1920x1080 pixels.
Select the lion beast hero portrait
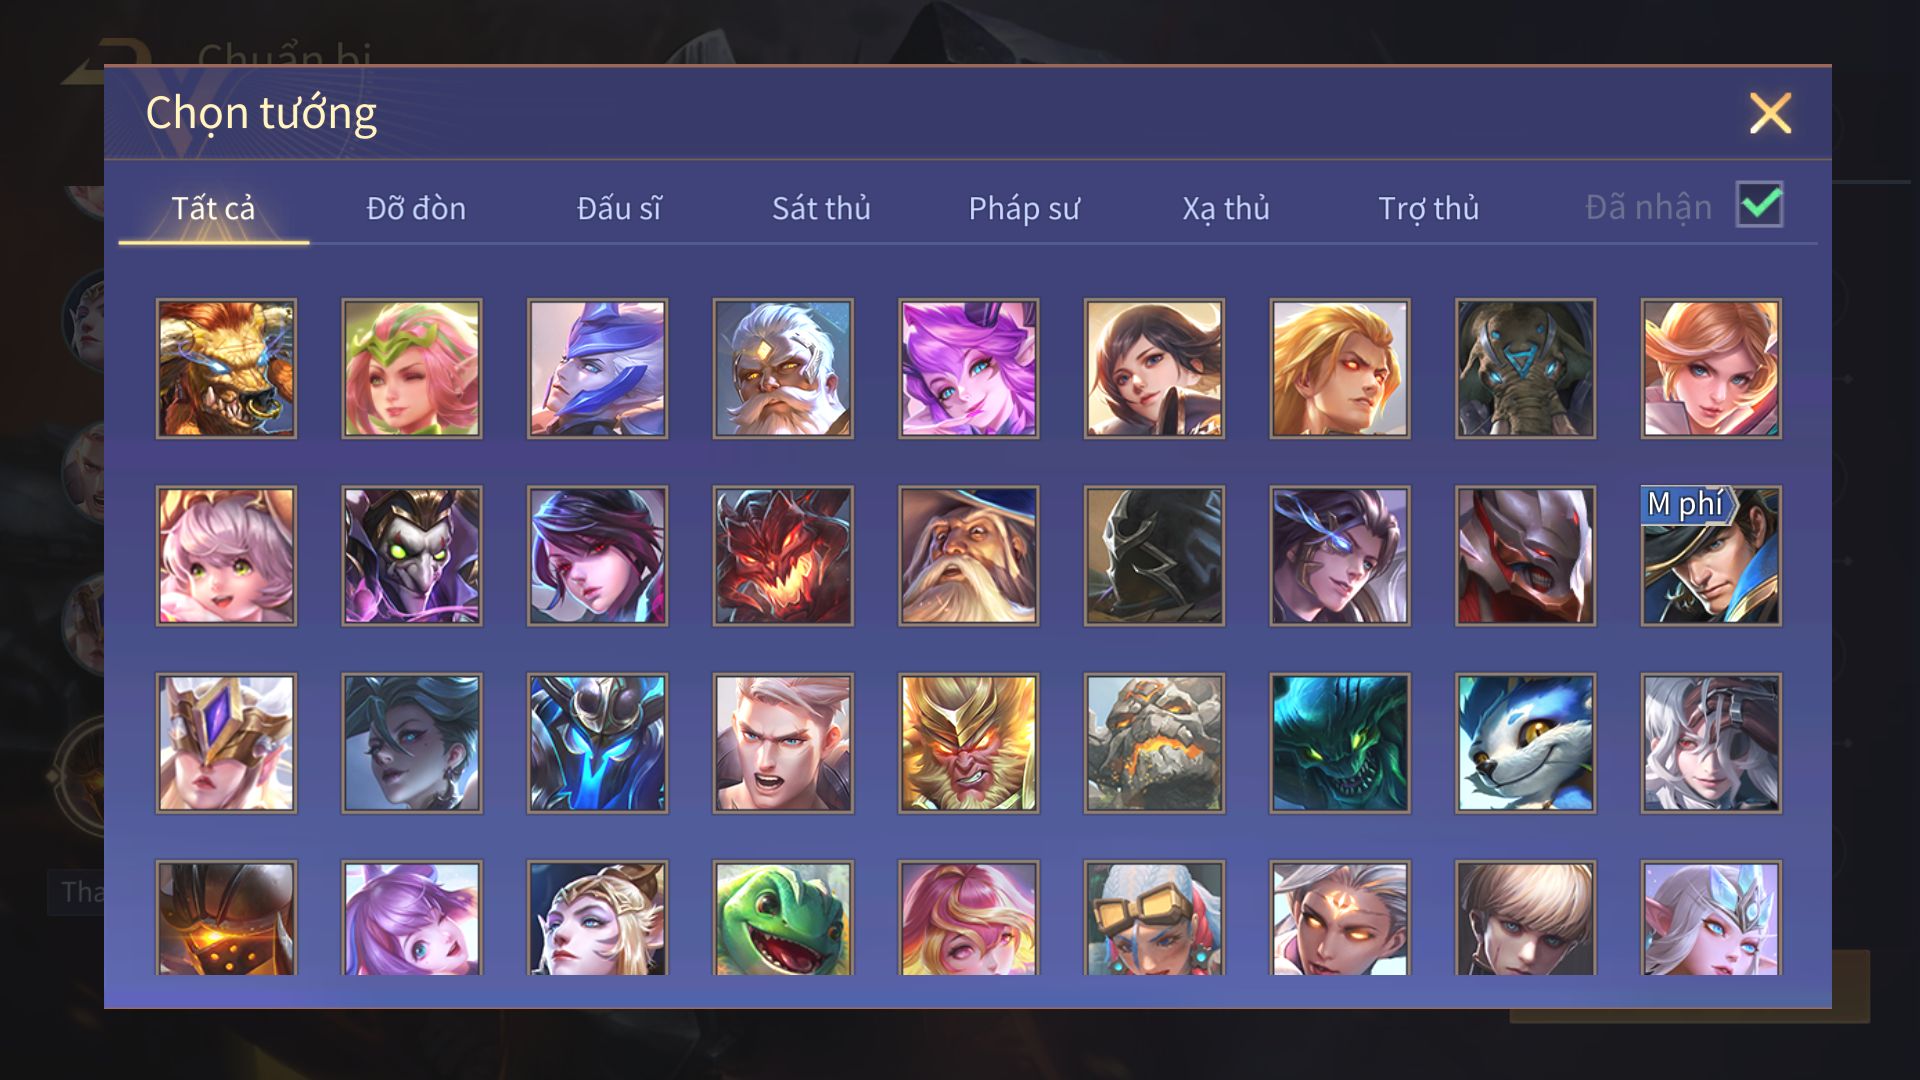(x=226, y=368)
